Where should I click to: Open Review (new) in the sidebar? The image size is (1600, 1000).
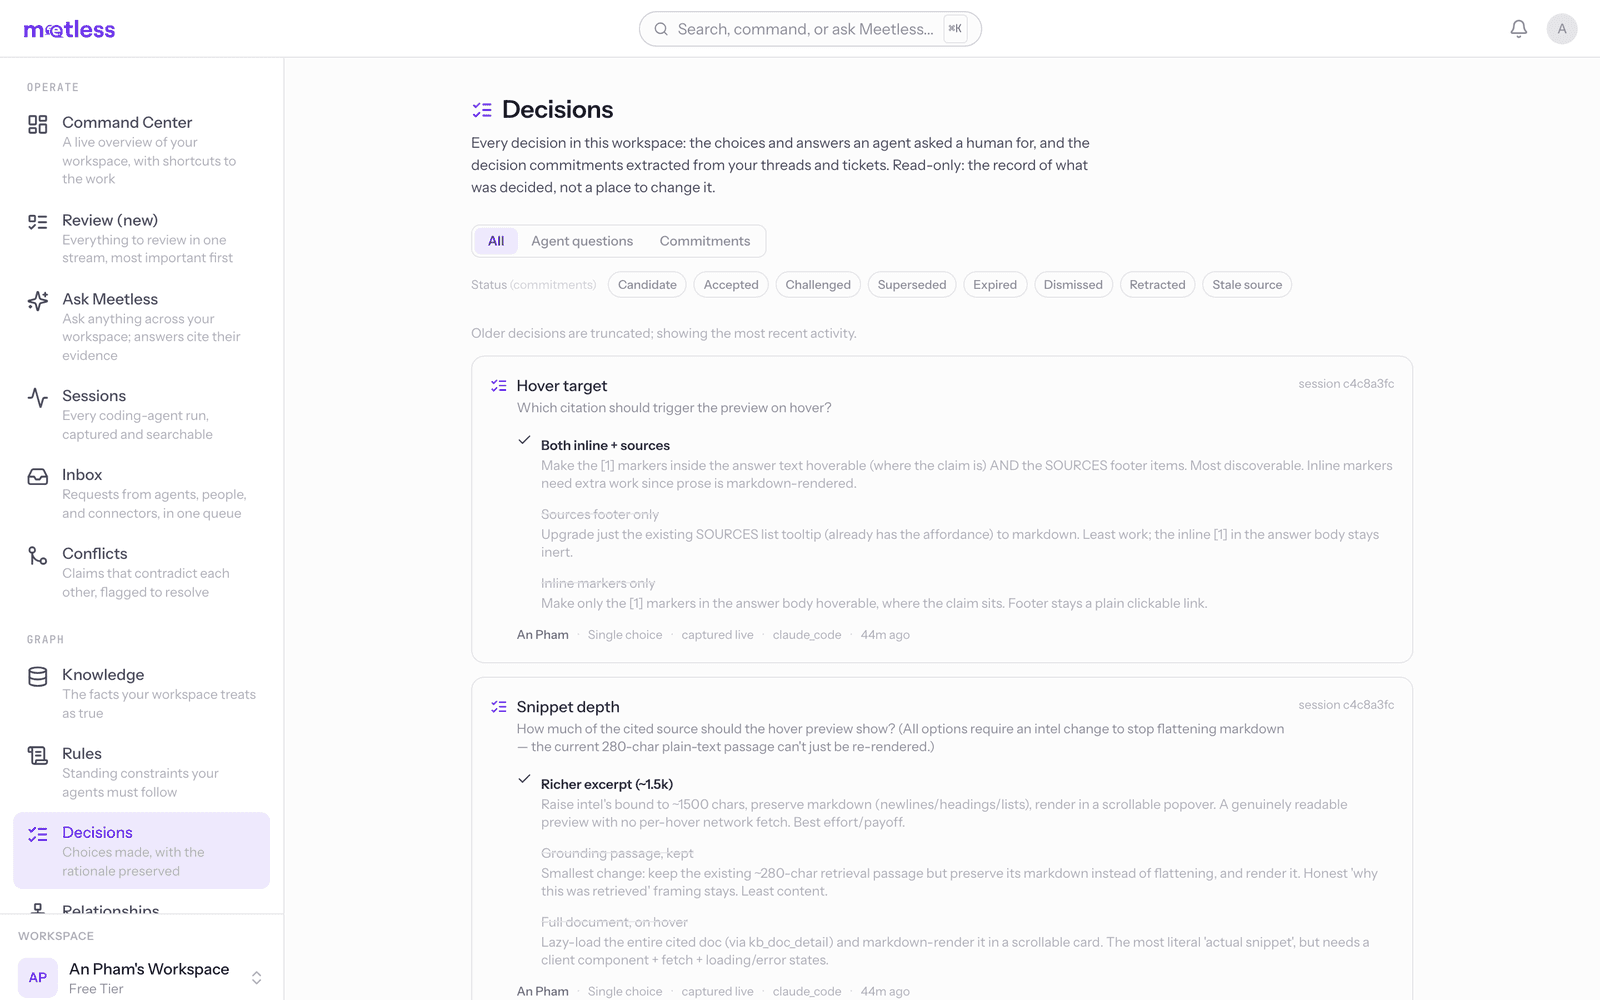pyautogui.click(x=141, y=238)
